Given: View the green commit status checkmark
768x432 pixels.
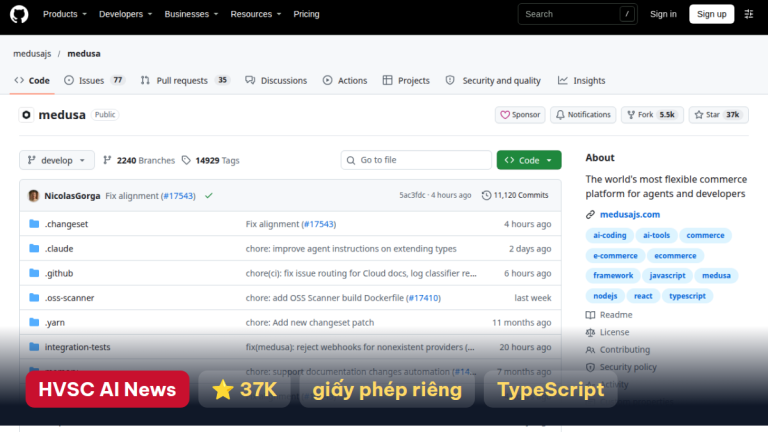Looking at the screenshot, I should [x=209, y=195].
